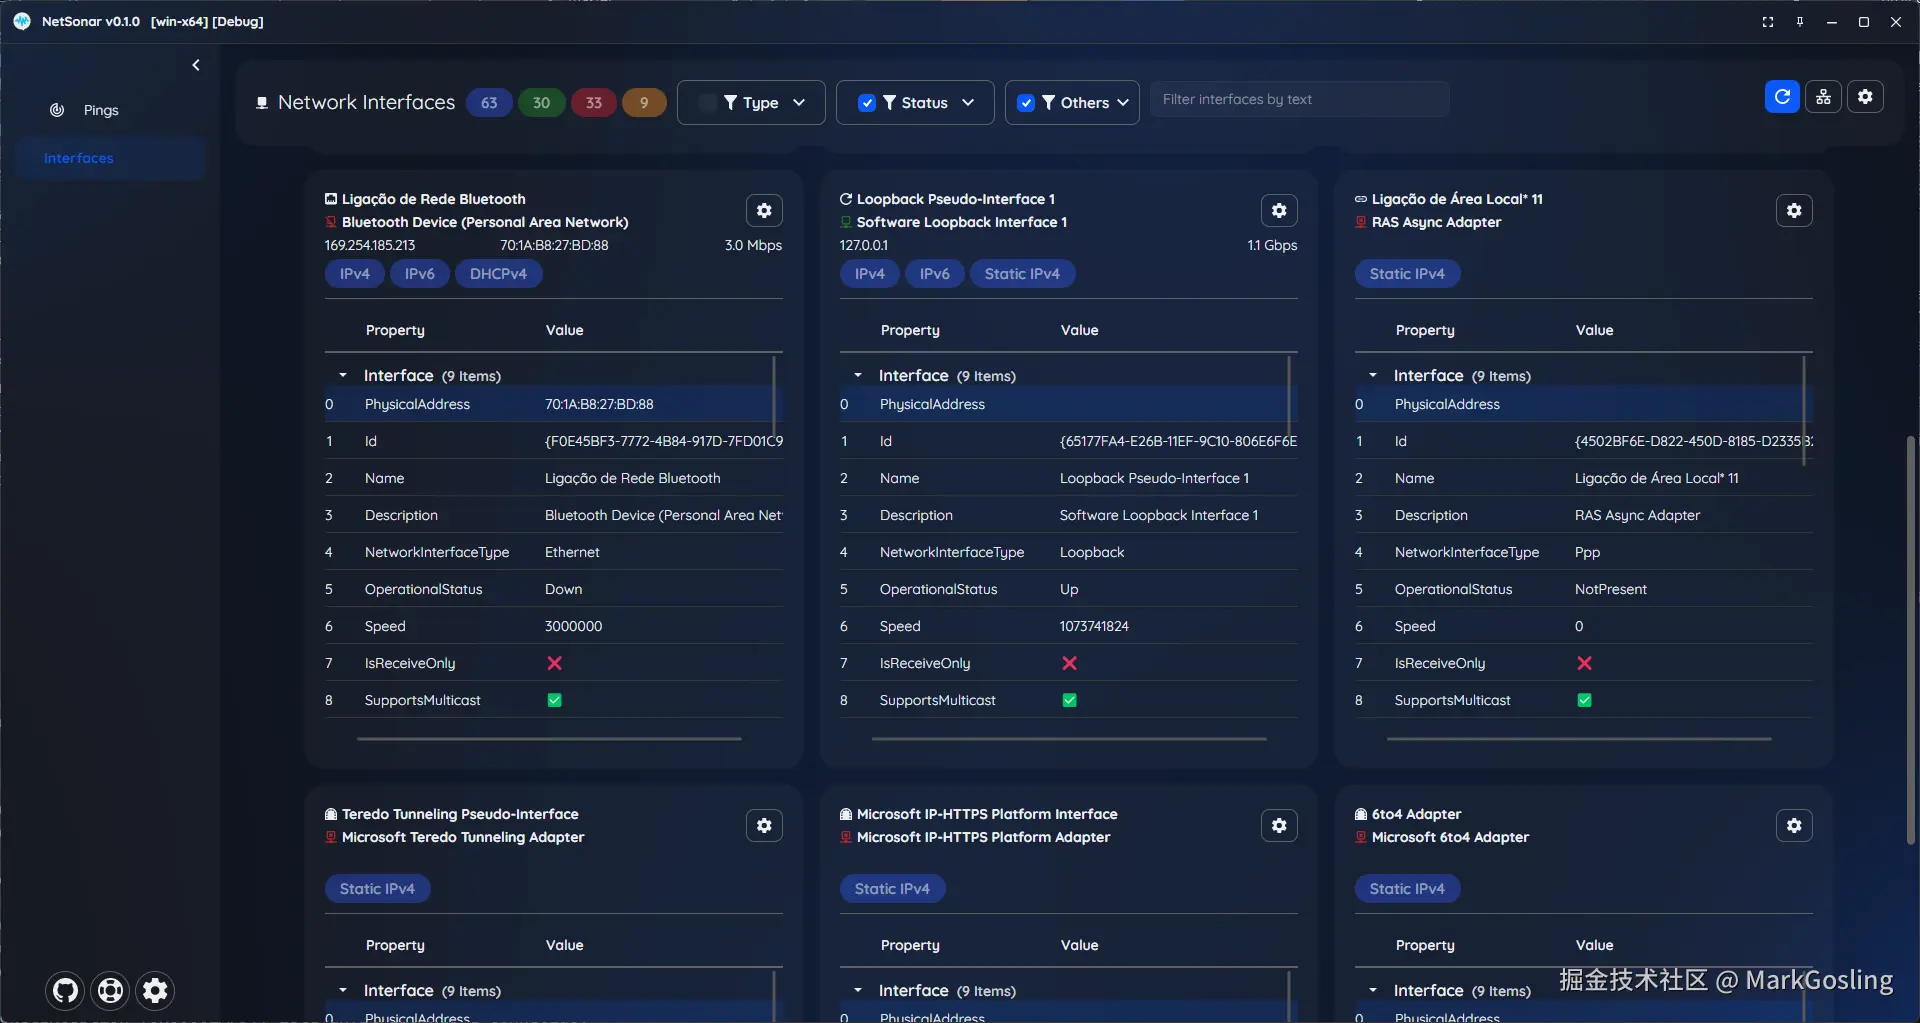
Task: Click the IPv6 tag on Ligação de Rede Bluetooth
Action: (420, 274)
